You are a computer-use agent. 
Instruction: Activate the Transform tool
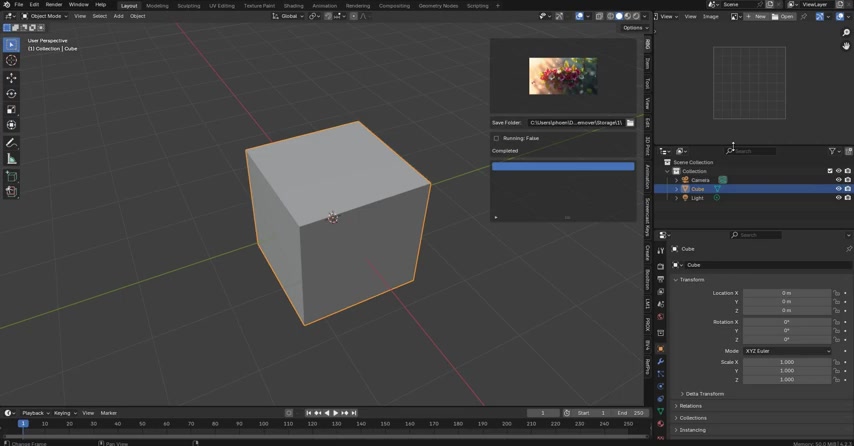click(x=11, y=125)
